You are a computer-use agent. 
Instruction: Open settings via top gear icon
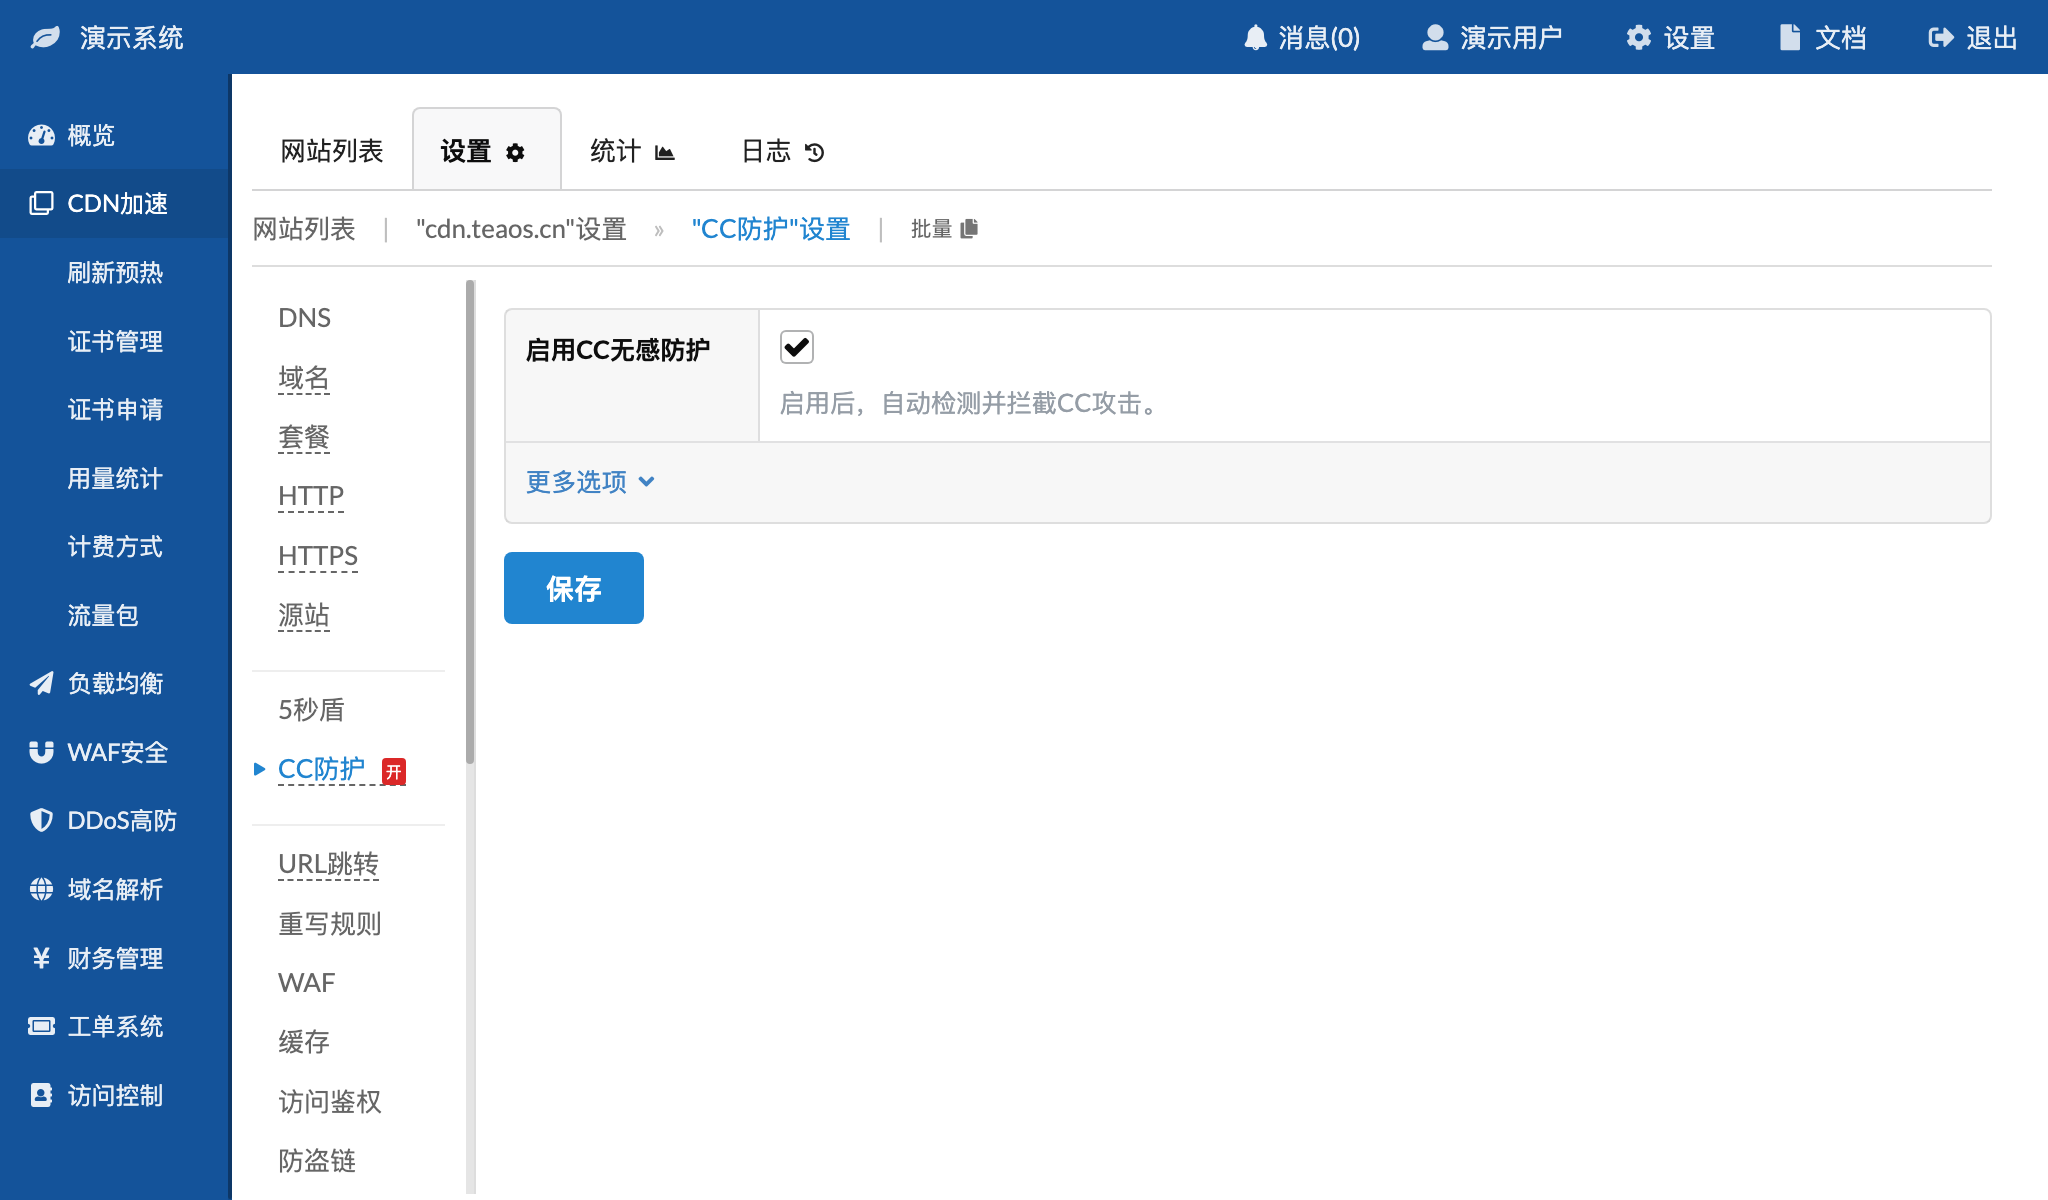point(1638,38)
